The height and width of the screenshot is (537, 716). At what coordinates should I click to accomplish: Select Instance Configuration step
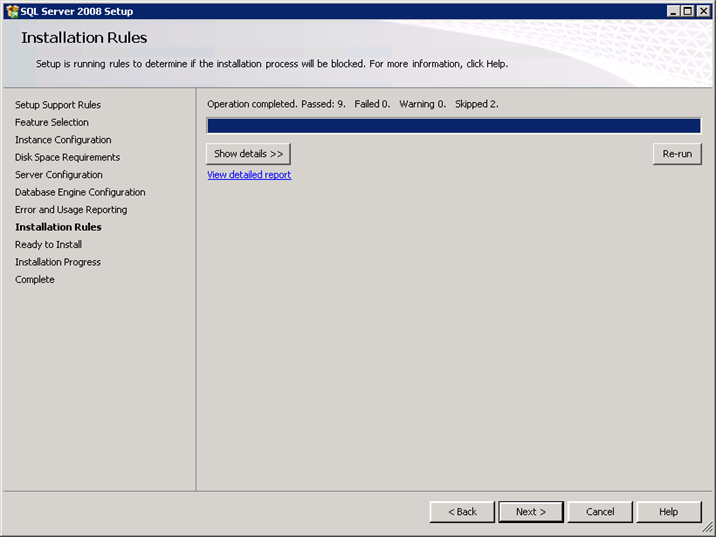pyautogui.click(x=63, y=140)
